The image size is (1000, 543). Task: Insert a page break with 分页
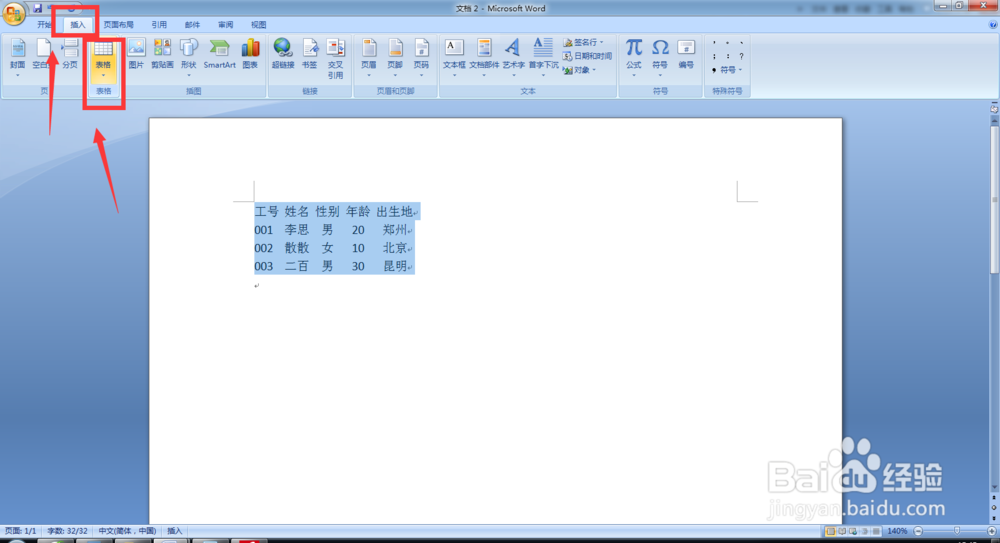[x=70, y=55]
